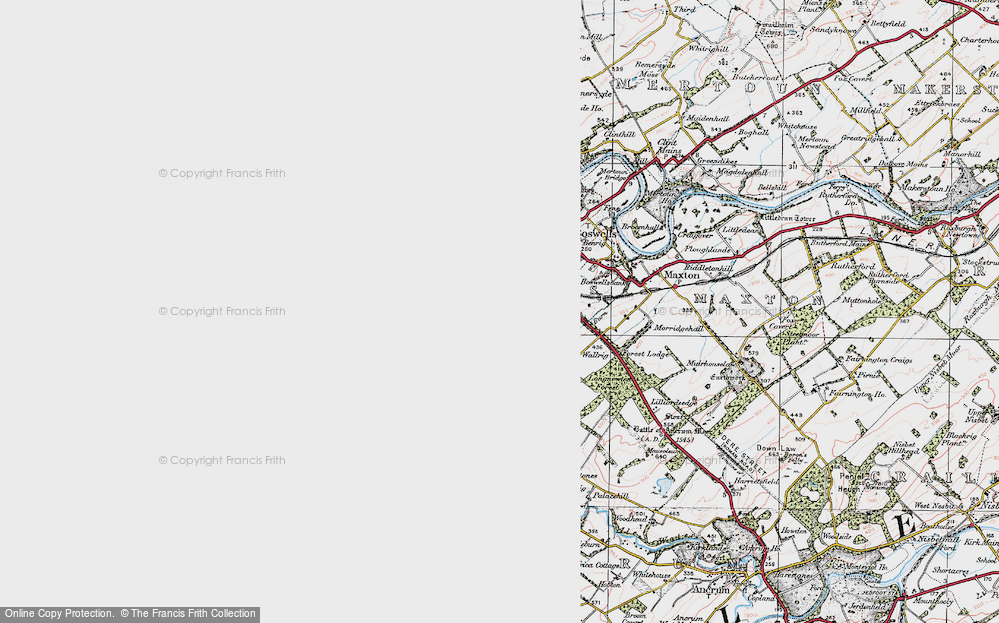Click the DERE STREET road label
The height and width of the screenshot is (623, 999).
pos(744,455)
